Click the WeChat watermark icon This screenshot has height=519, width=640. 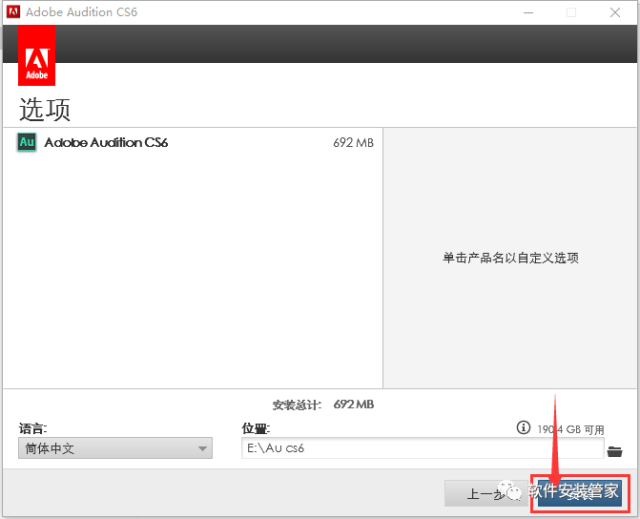(513, 491)
